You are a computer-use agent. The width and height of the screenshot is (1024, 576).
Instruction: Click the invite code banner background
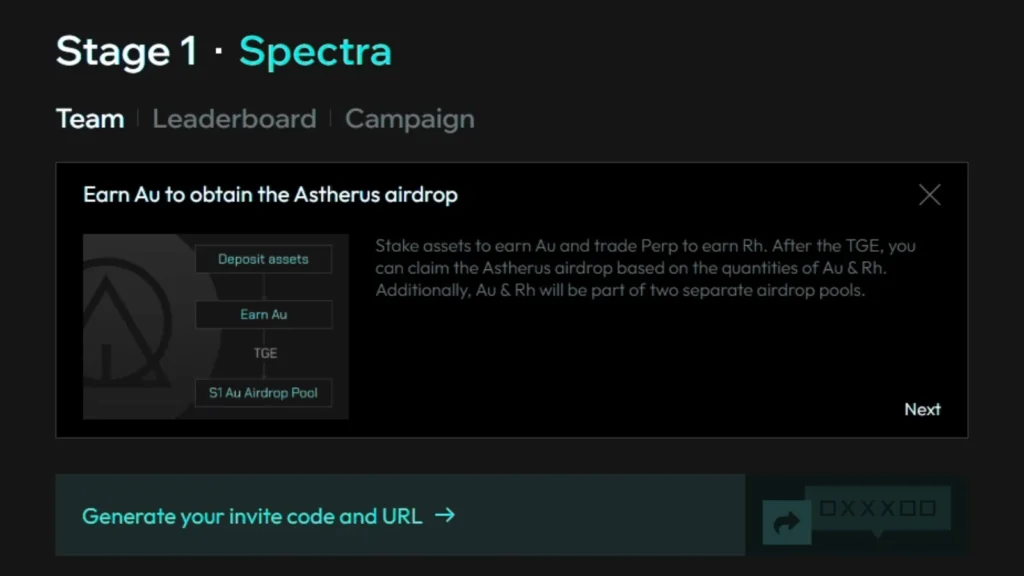(400, 515)
